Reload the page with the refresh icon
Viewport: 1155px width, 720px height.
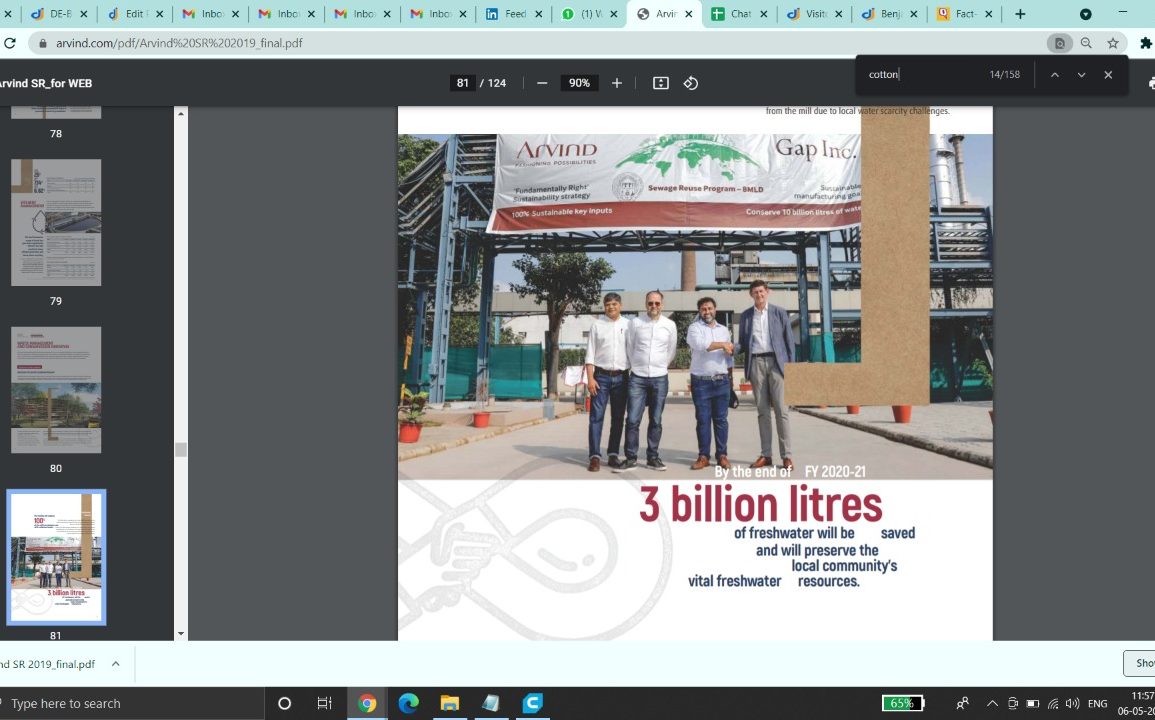[10, 43]
